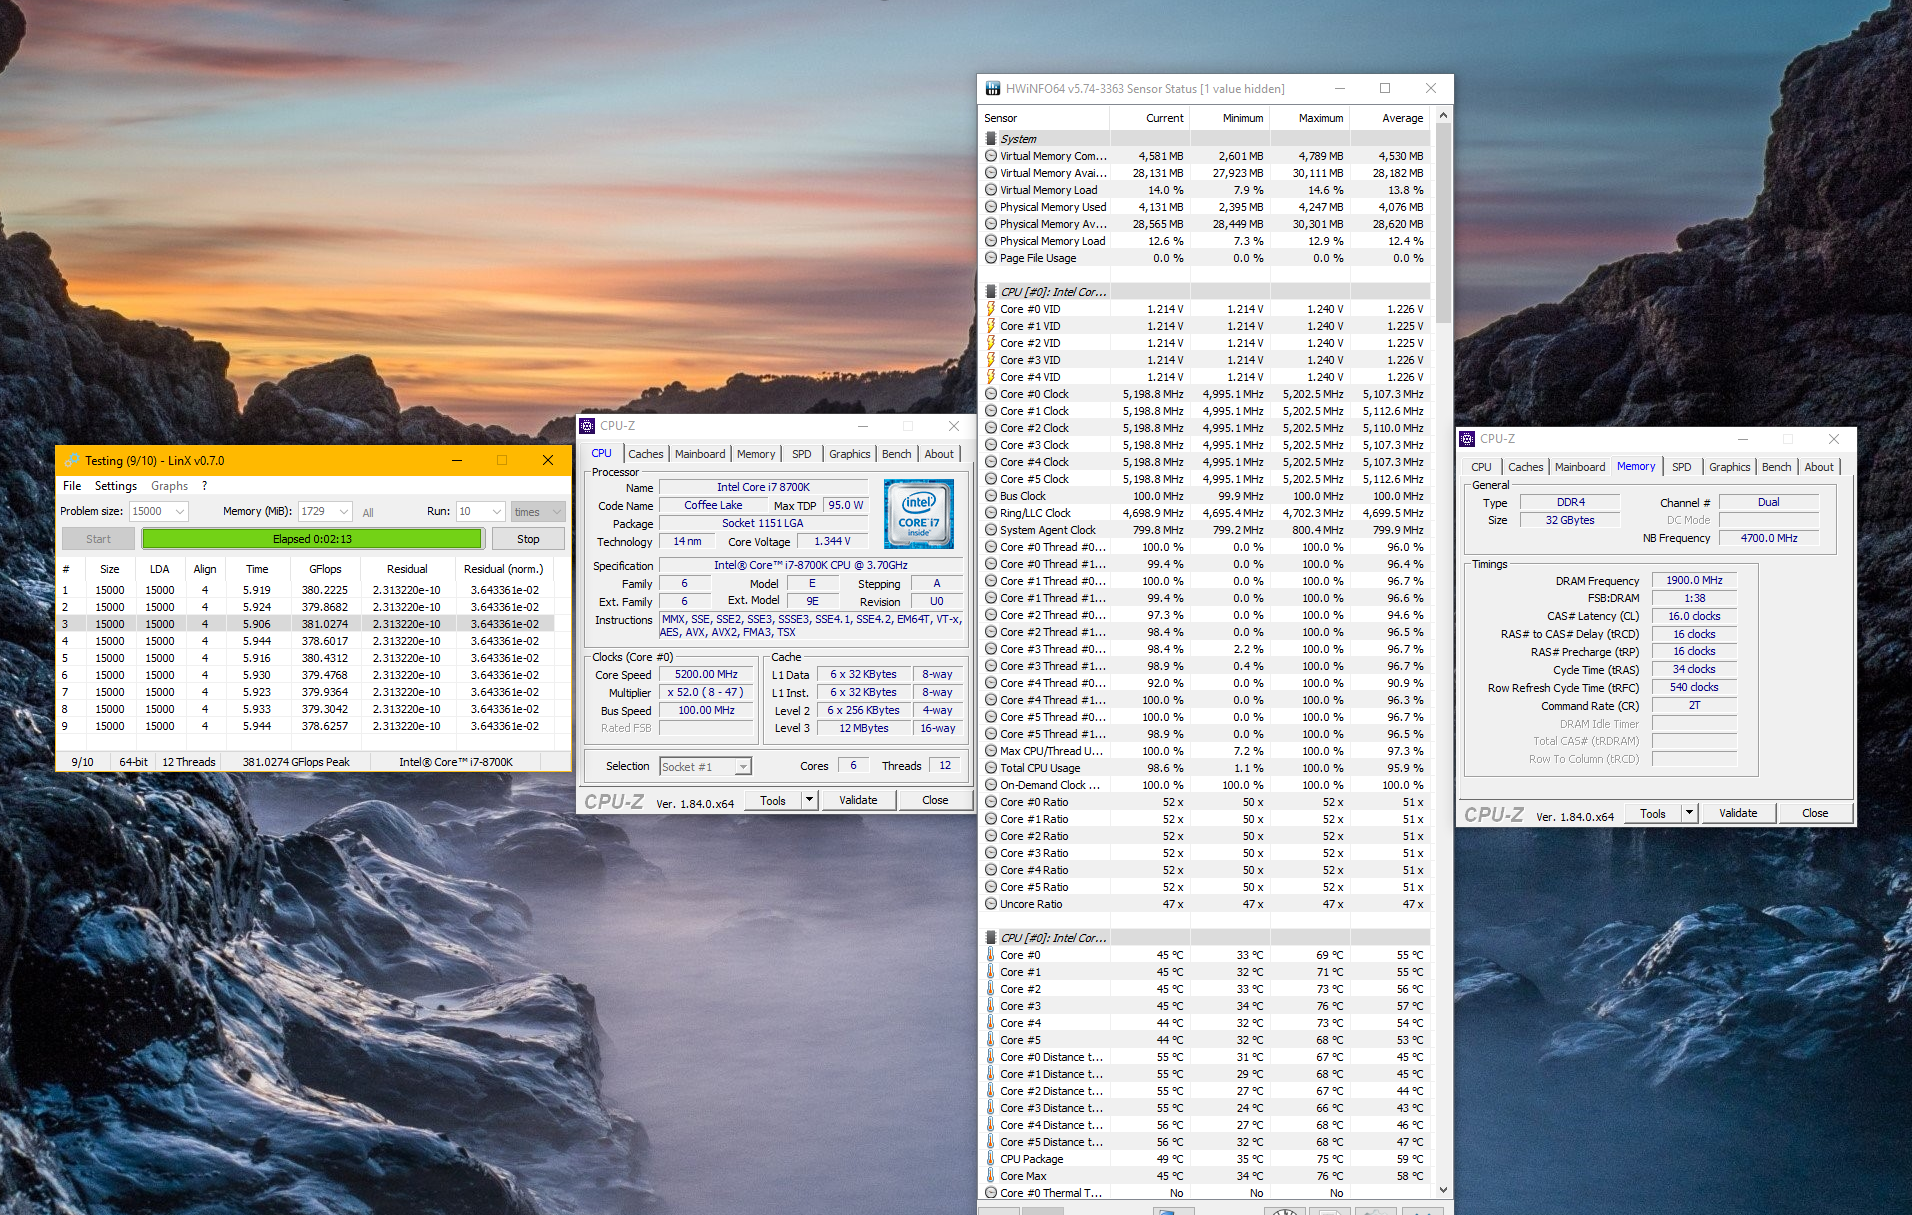
Task: Click the chip icon beside the System header
Action: point(991,139)
